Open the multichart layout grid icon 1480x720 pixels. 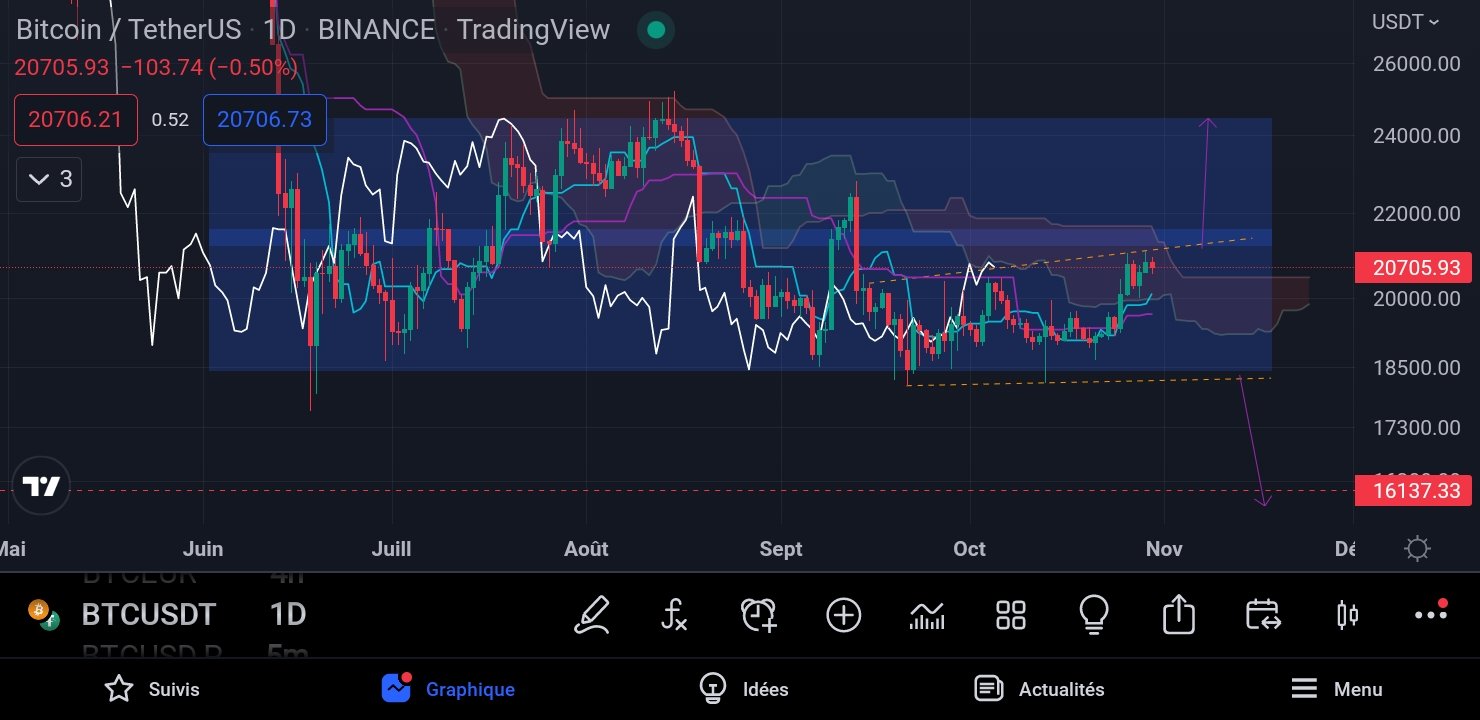tap(1009, 615)
